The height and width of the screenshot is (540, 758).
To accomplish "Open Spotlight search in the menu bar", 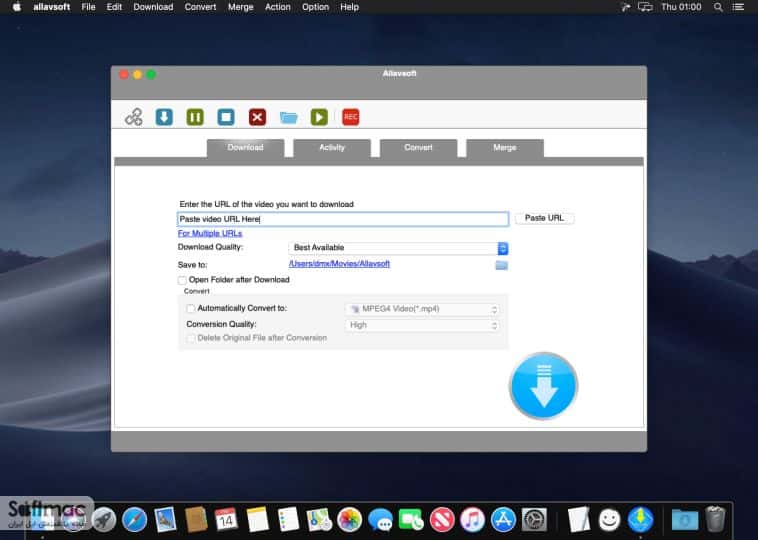I will tap(718, 7).
